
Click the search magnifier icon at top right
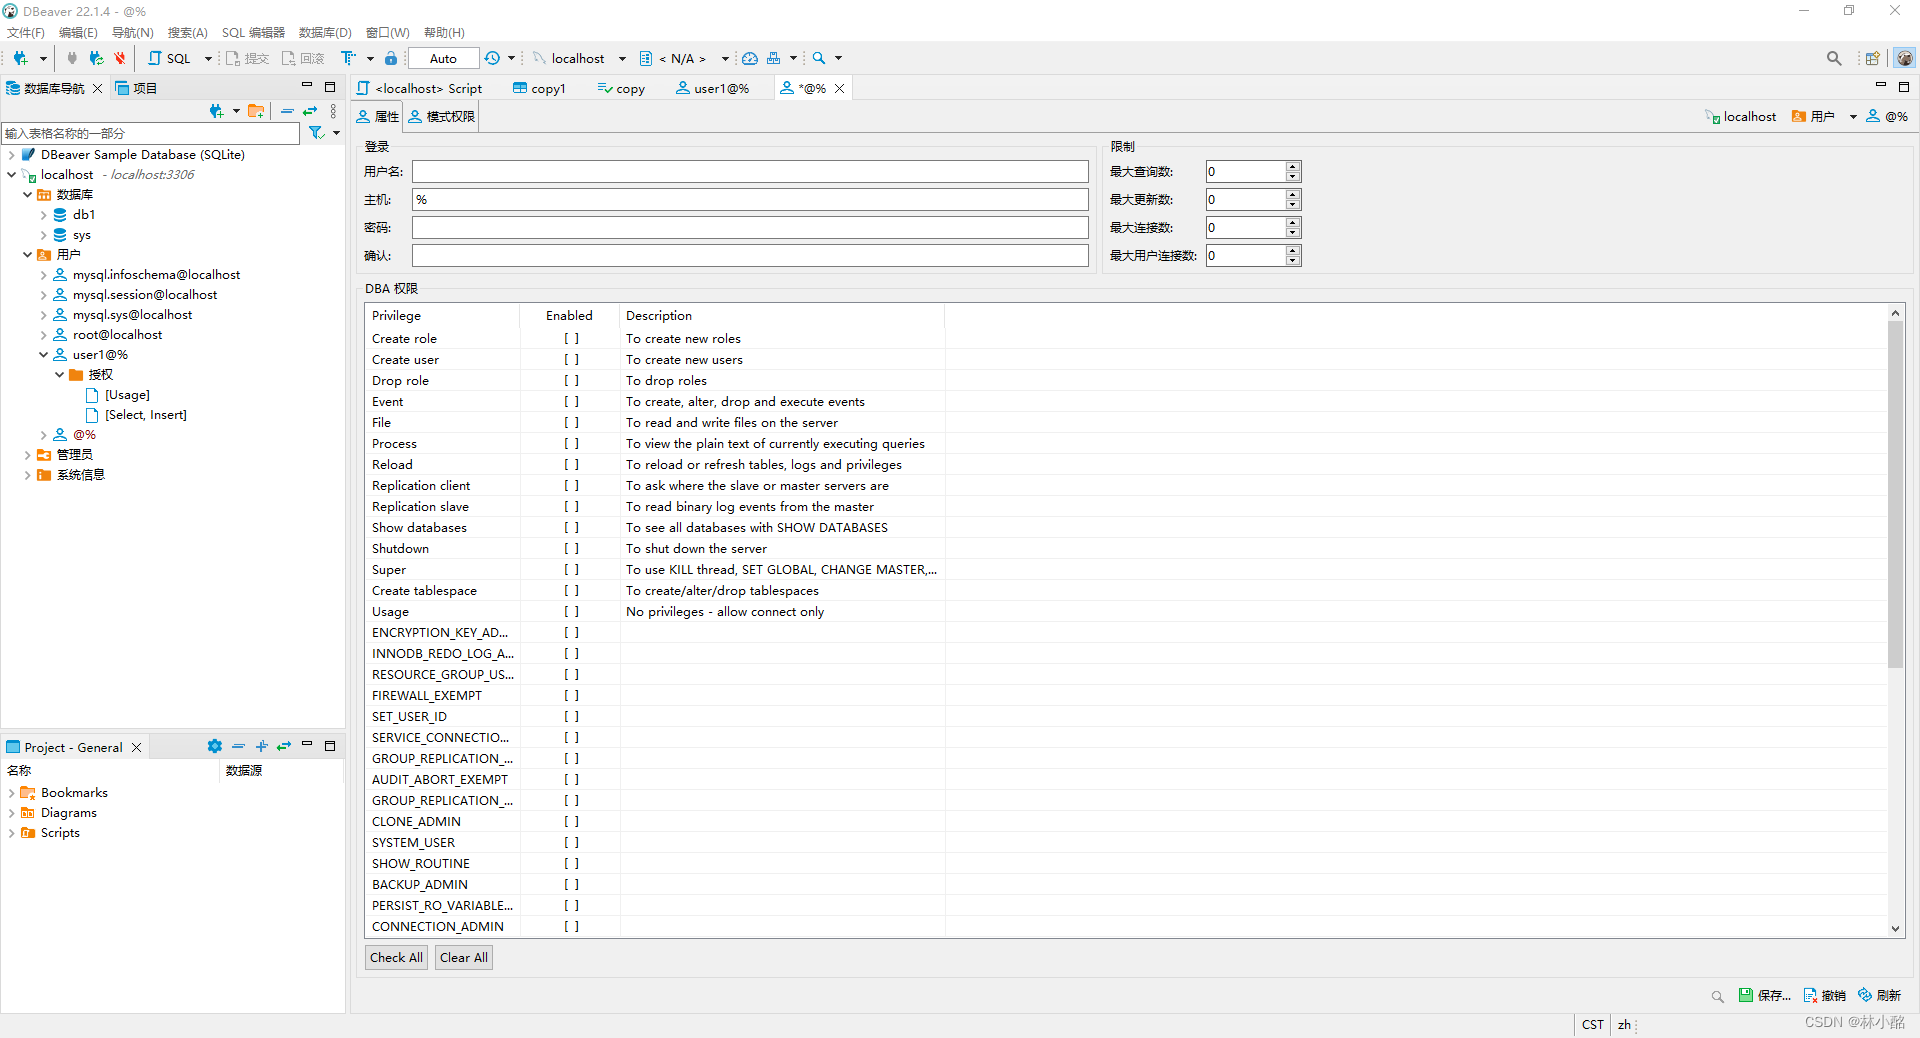[1834, 58]
